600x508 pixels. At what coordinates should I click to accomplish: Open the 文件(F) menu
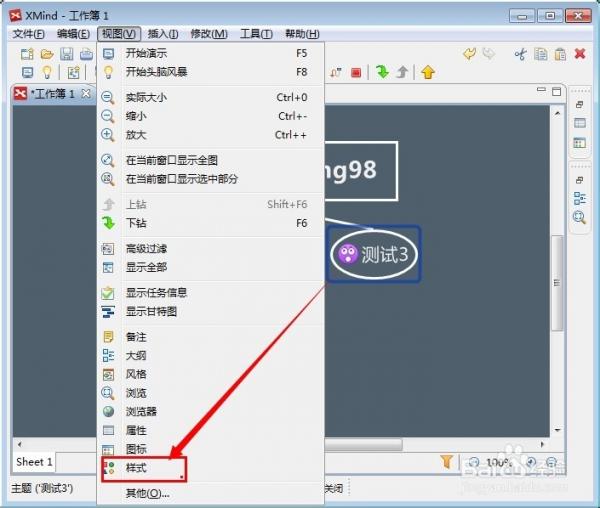[29, 34]
